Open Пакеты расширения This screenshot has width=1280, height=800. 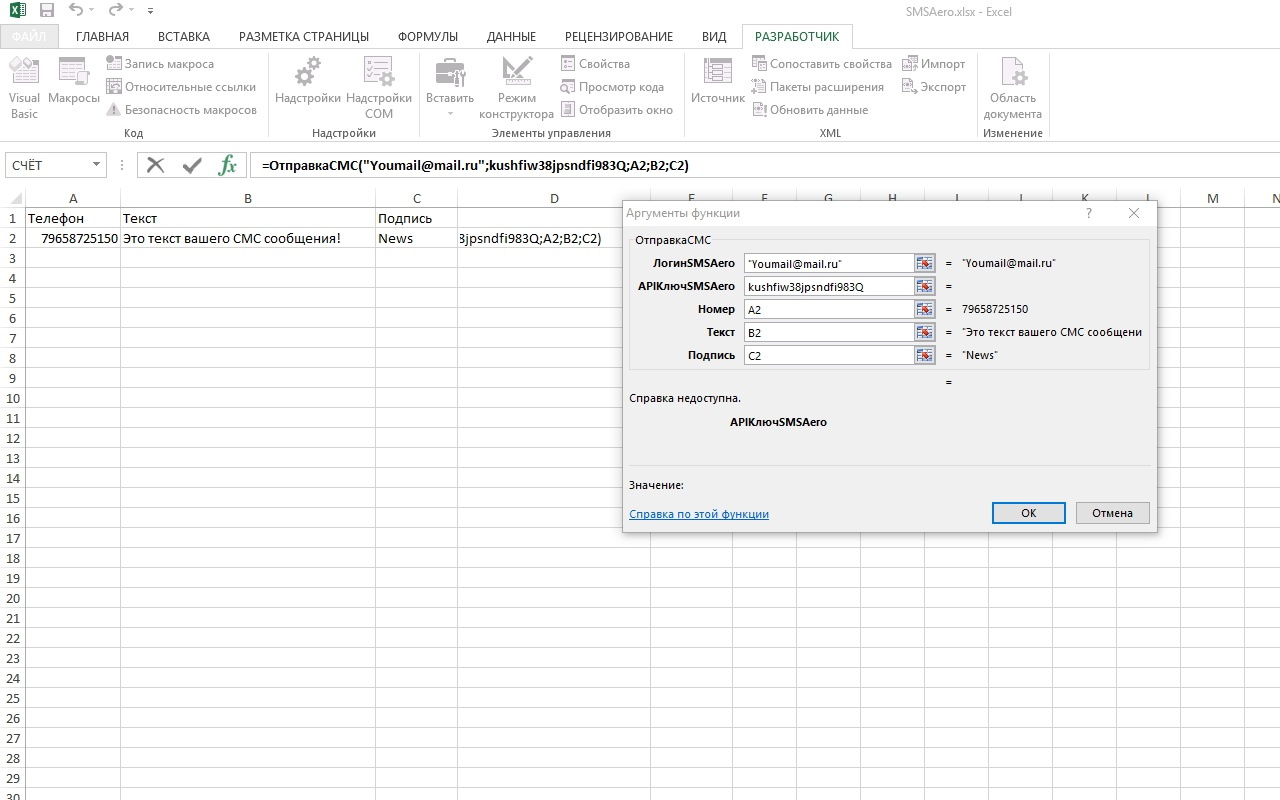coord(818,87)
